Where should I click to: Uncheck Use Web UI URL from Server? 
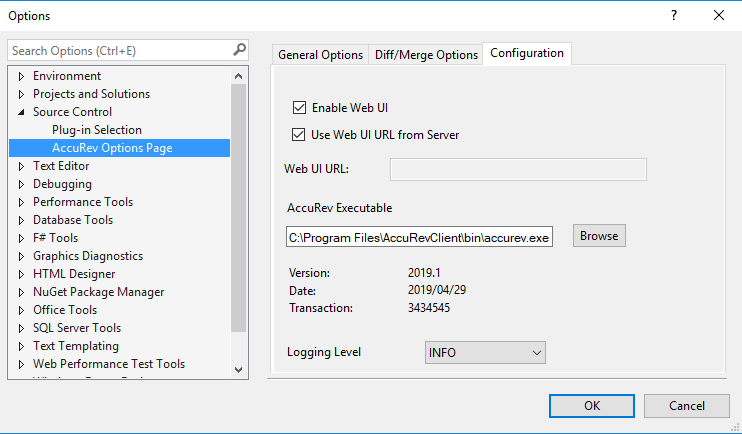click(299, 135)
